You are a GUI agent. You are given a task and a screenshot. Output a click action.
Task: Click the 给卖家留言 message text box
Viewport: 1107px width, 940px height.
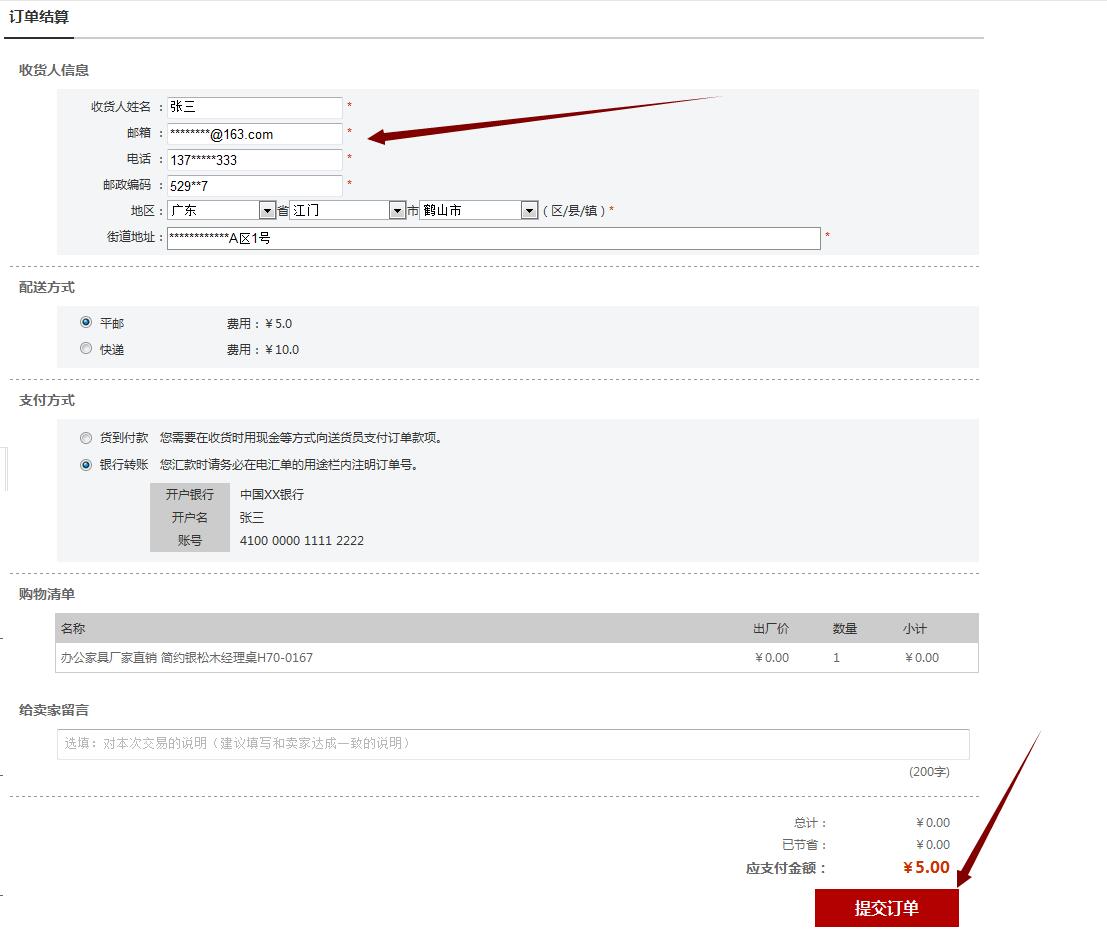pos(512,744)
